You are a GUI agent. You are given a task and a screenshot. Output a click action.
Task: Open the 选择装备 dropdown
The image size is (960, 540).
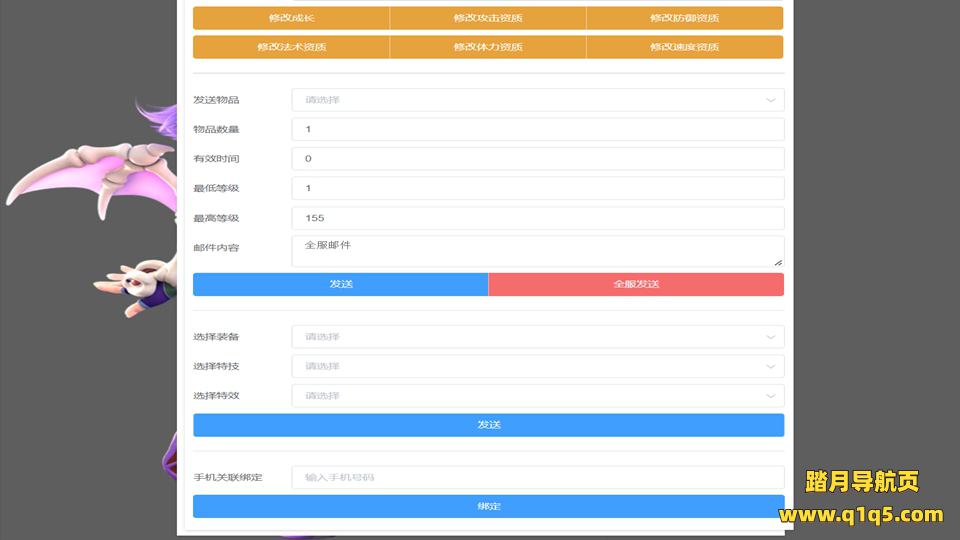pos(537,337)
